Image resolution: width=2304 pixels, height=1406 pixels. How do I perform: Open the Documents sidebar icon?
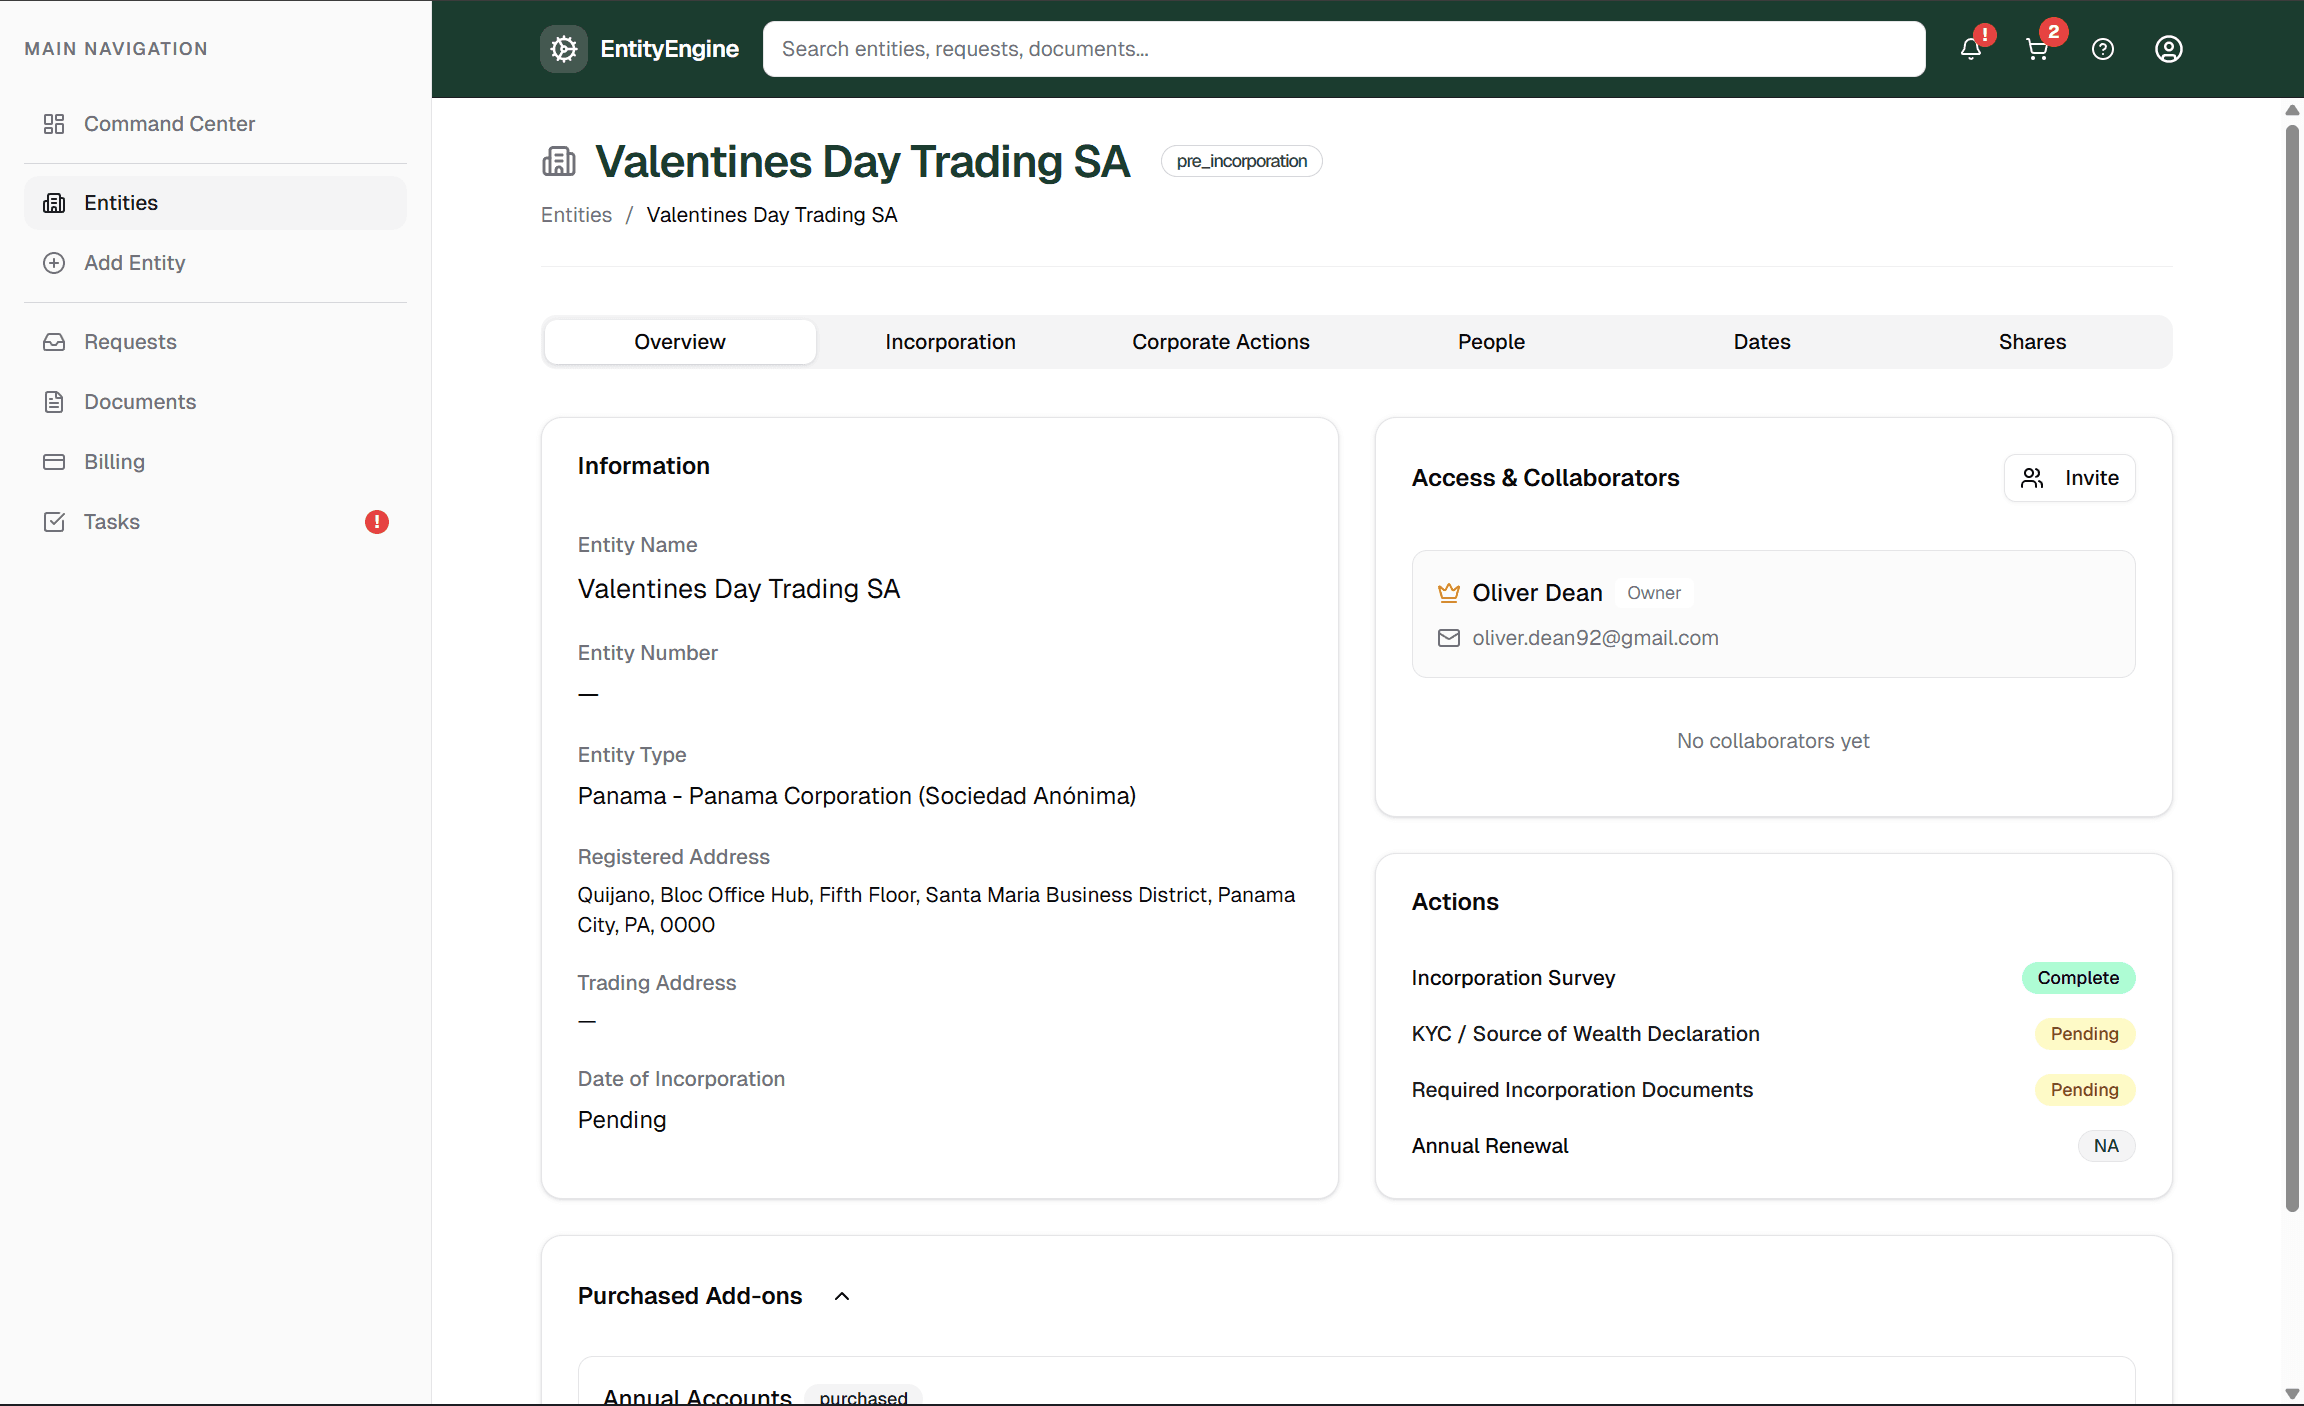tap(55, 401)
